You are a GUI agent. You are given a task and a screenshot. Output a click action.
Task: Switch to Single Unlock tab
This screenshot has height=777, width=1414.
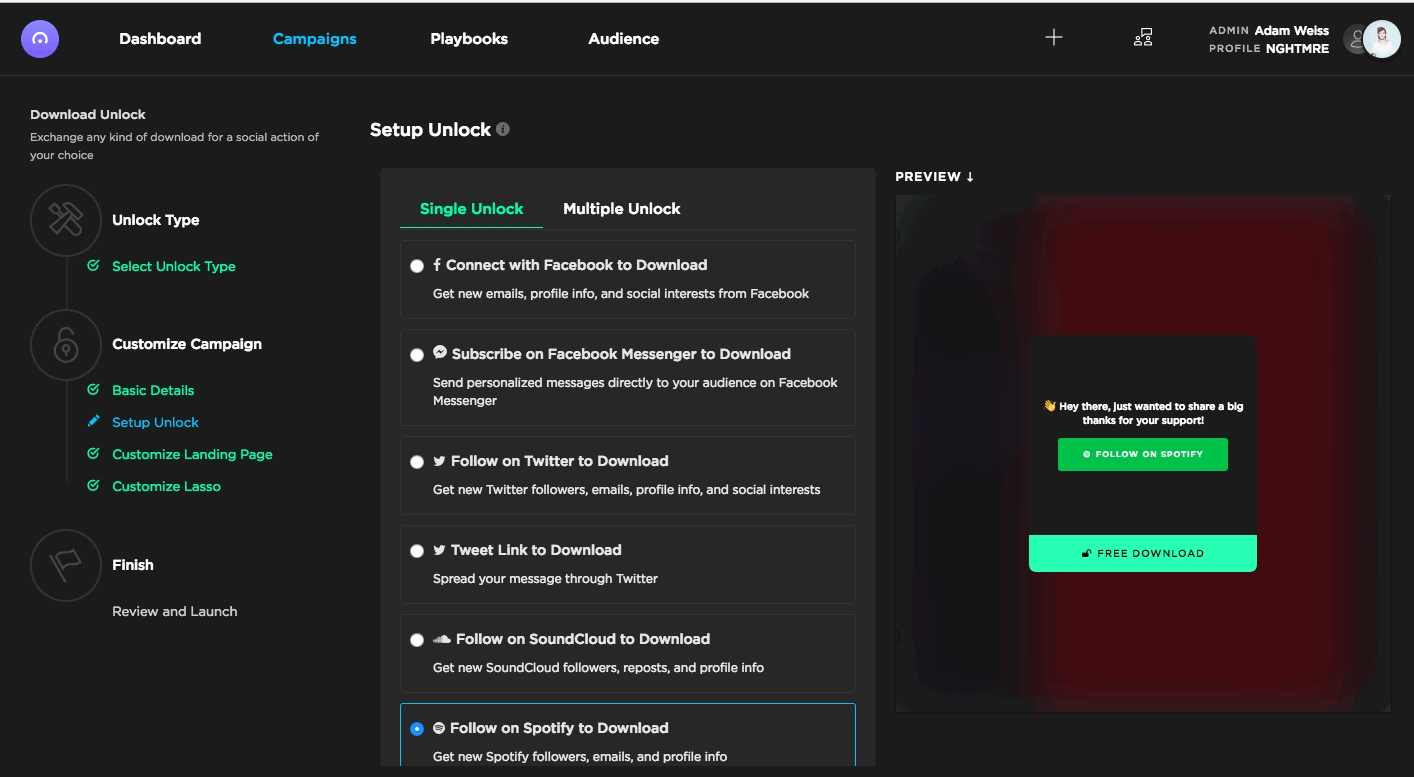point(472,208)
